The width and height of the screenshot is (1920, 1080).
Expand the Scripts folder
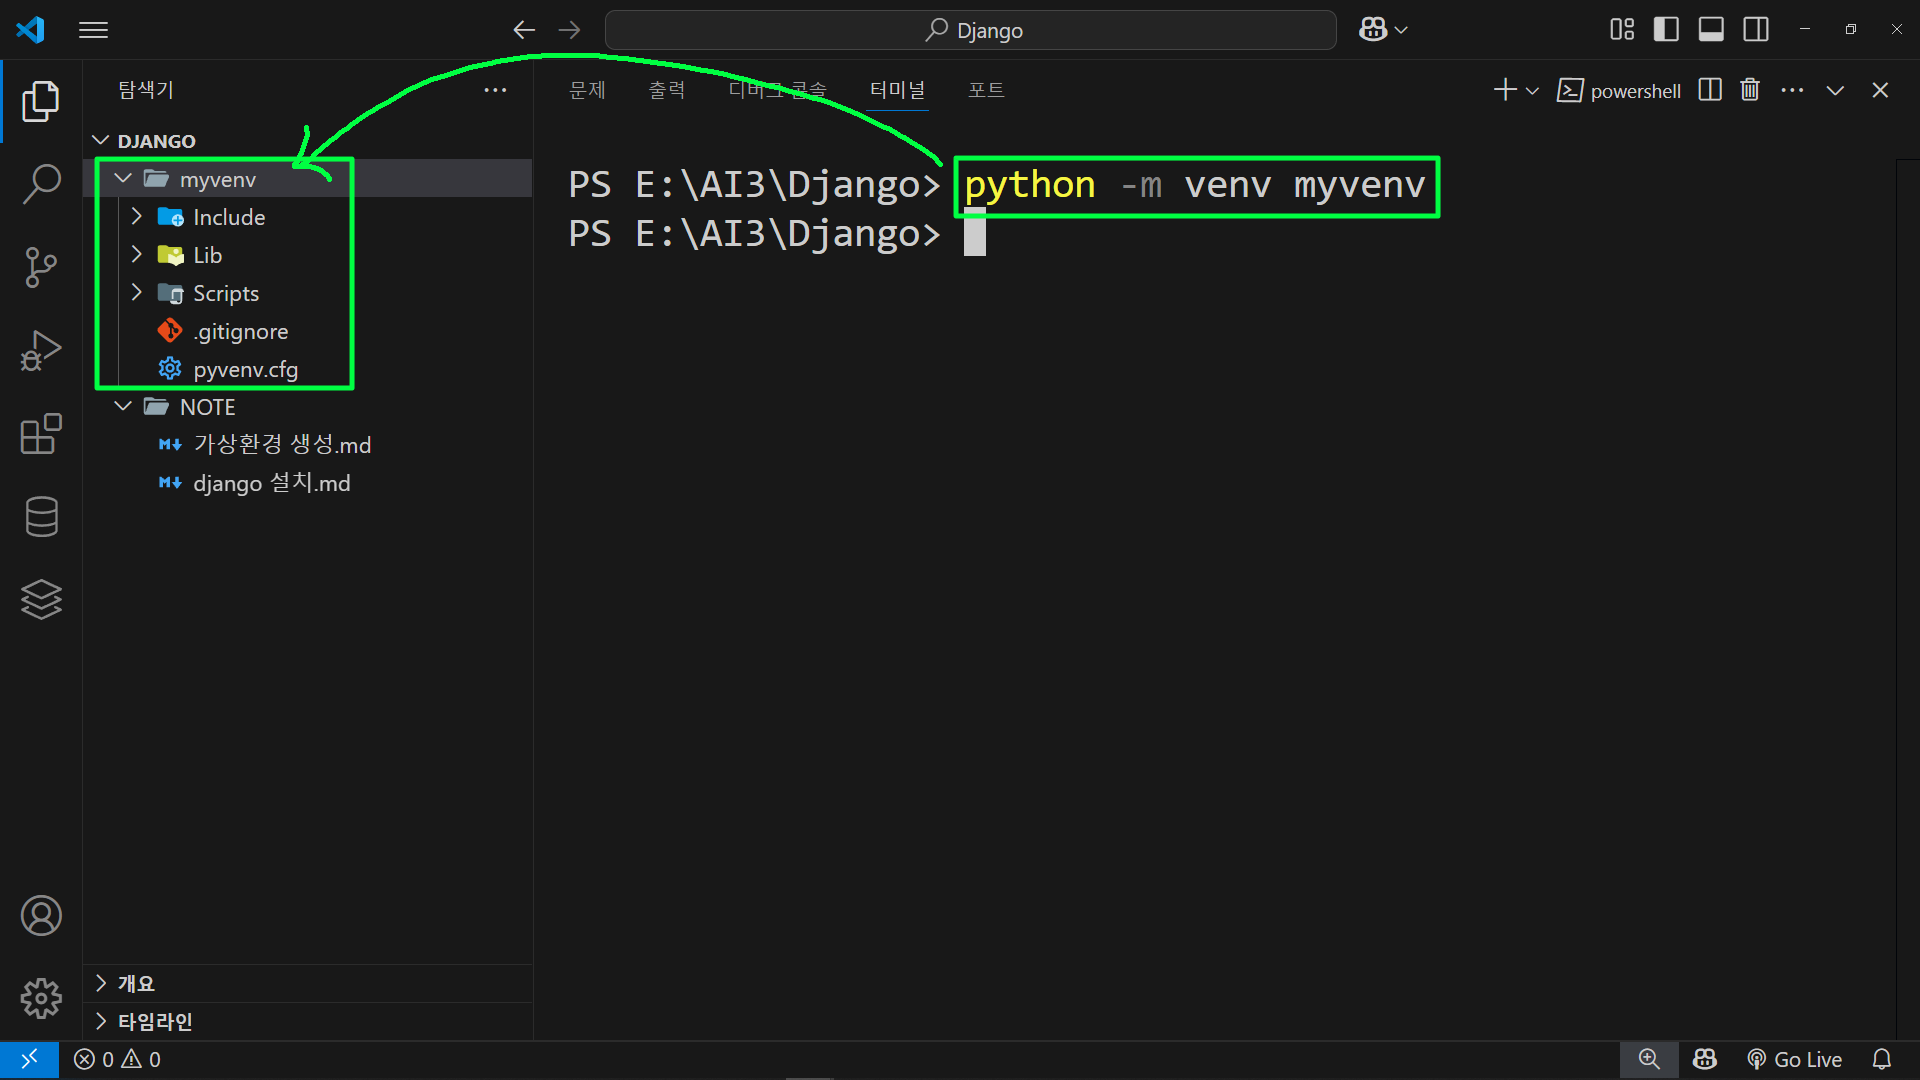[137, 293]
